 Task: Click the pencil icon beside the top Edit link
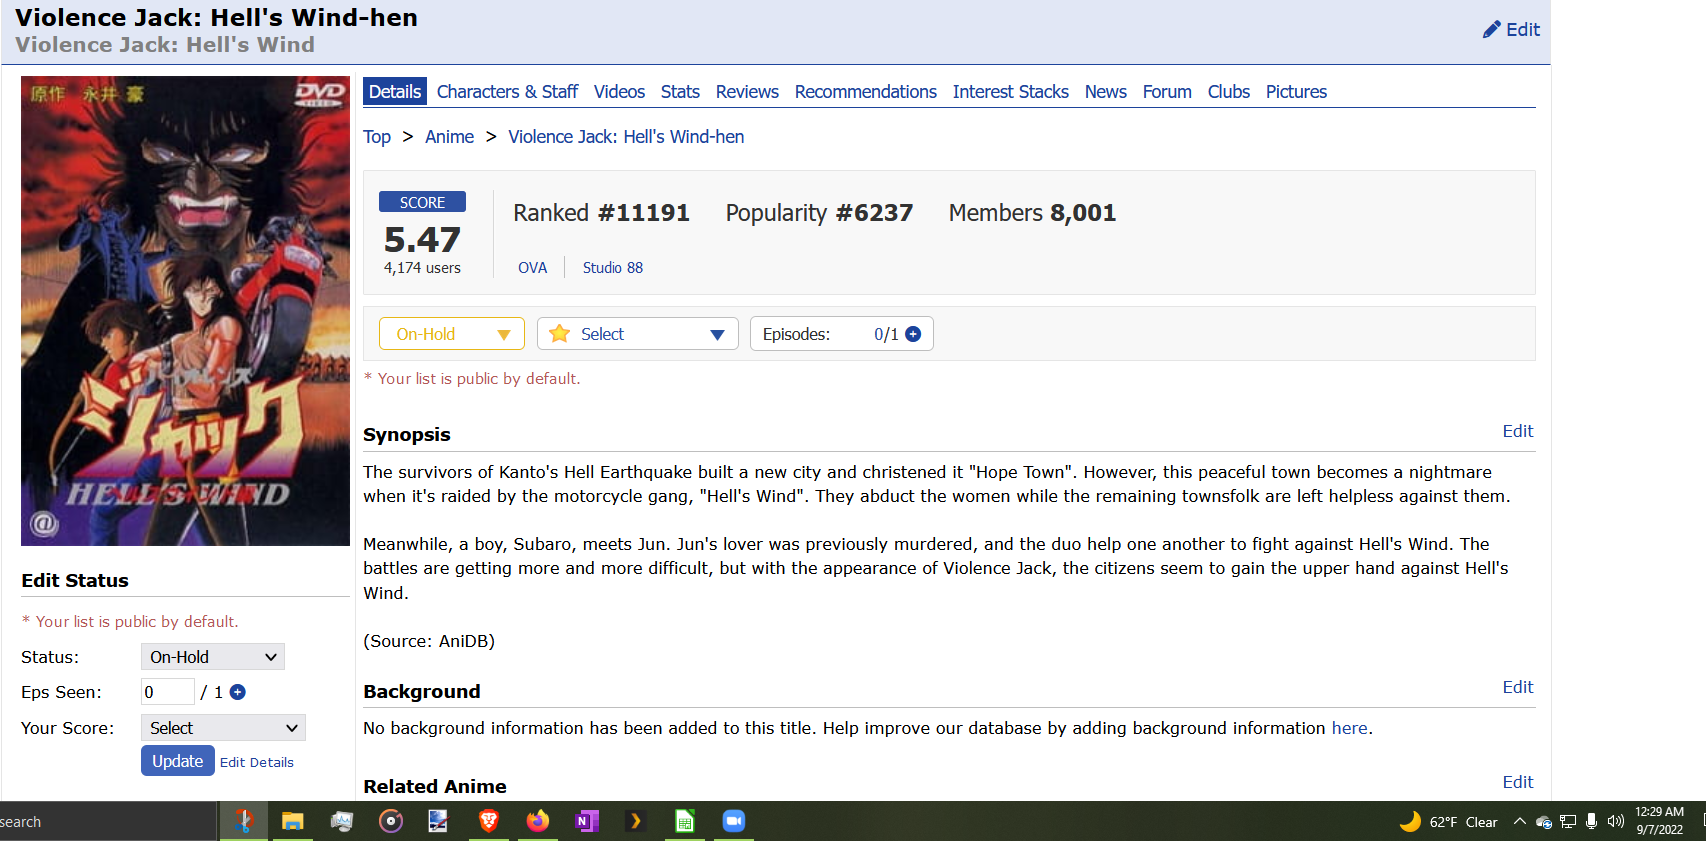pyautogui.click(x=1491, y=29)
